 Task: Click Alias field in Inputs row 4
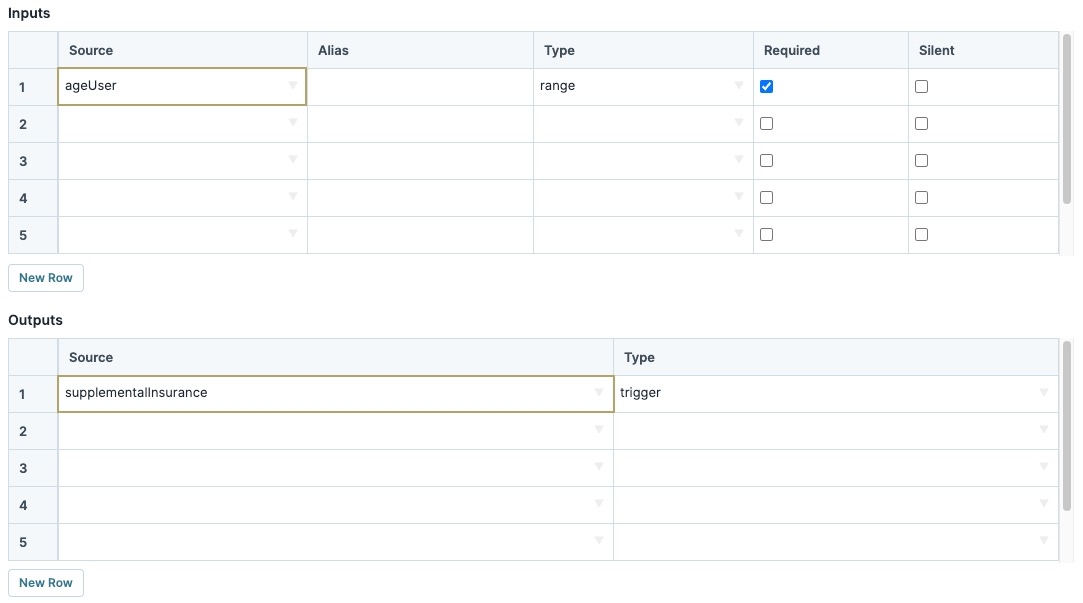click(x=420, y=198)
